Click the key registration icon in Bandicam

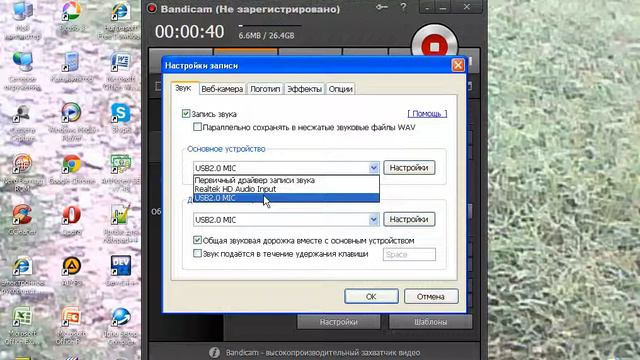pos(382,7)
